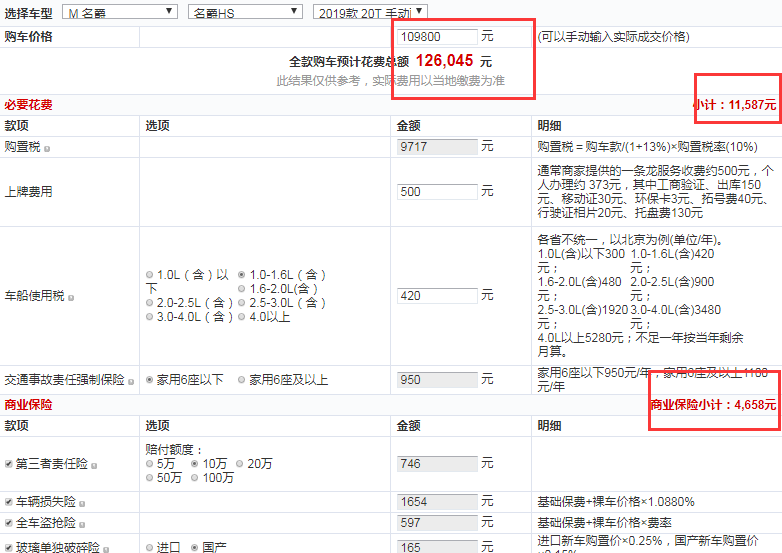Select 20万 third-party liability coverage

coord(239,464)
